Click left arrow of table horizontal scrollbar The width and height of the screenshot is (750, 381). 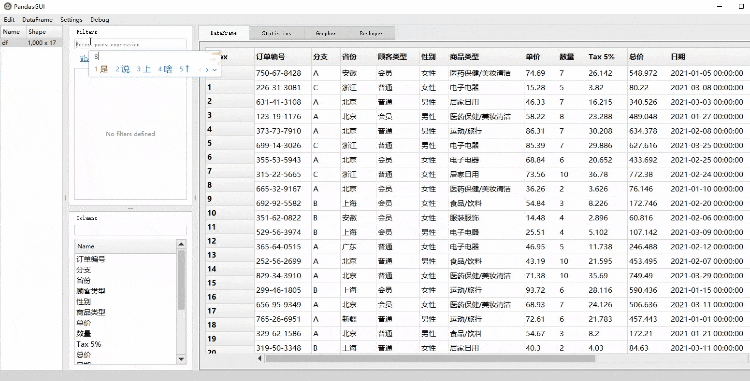point(260,358)
